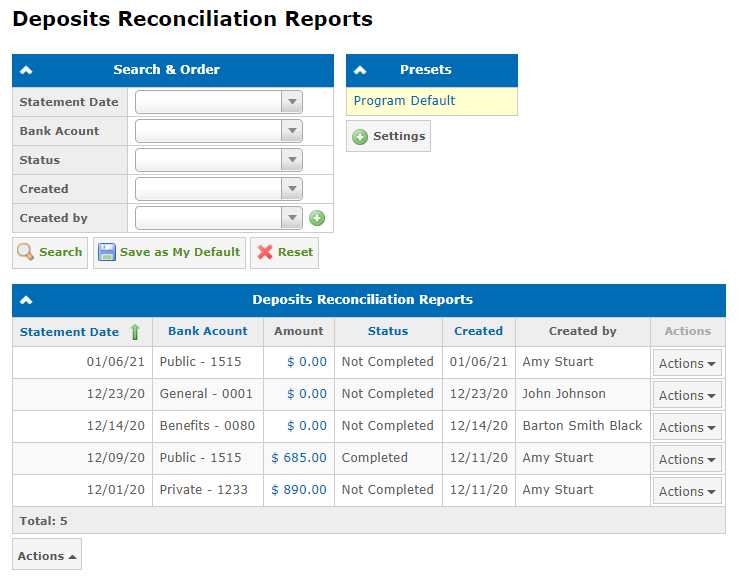
Task: Open the $ 0.00 amount for Benefits - 0080
Action: click(307, 426)
